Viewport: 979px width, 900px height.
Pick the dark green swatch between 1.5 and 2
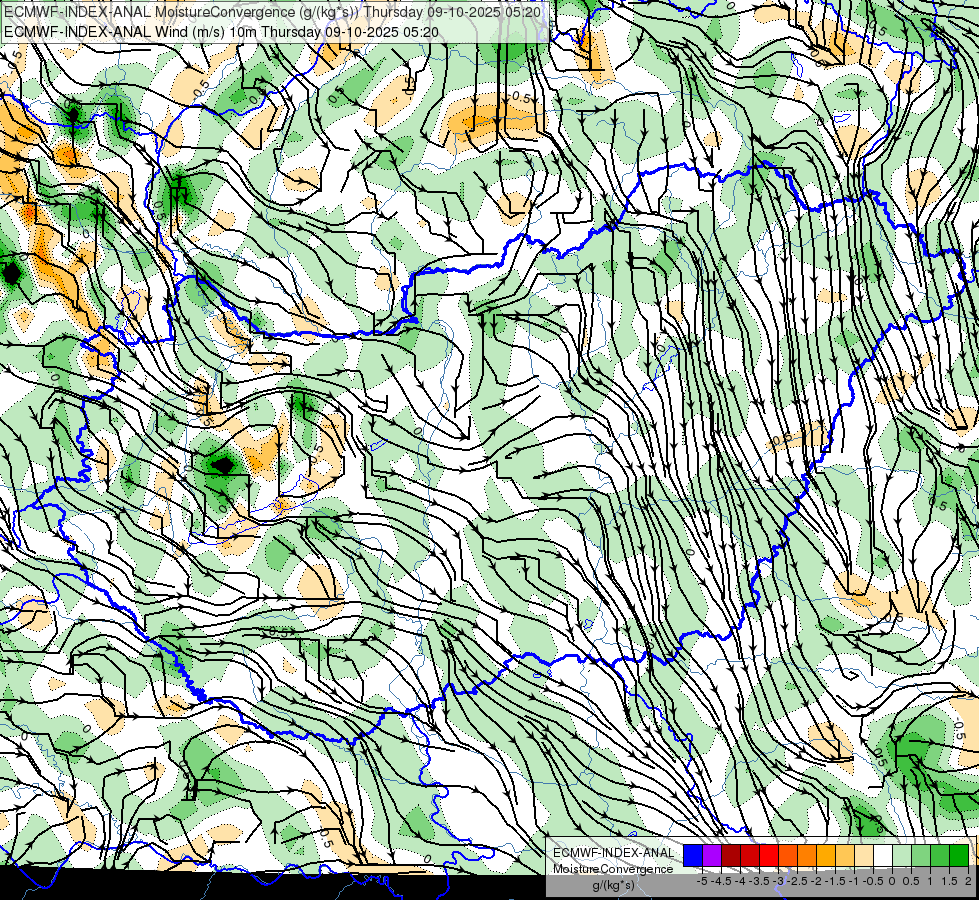(959, 856)
